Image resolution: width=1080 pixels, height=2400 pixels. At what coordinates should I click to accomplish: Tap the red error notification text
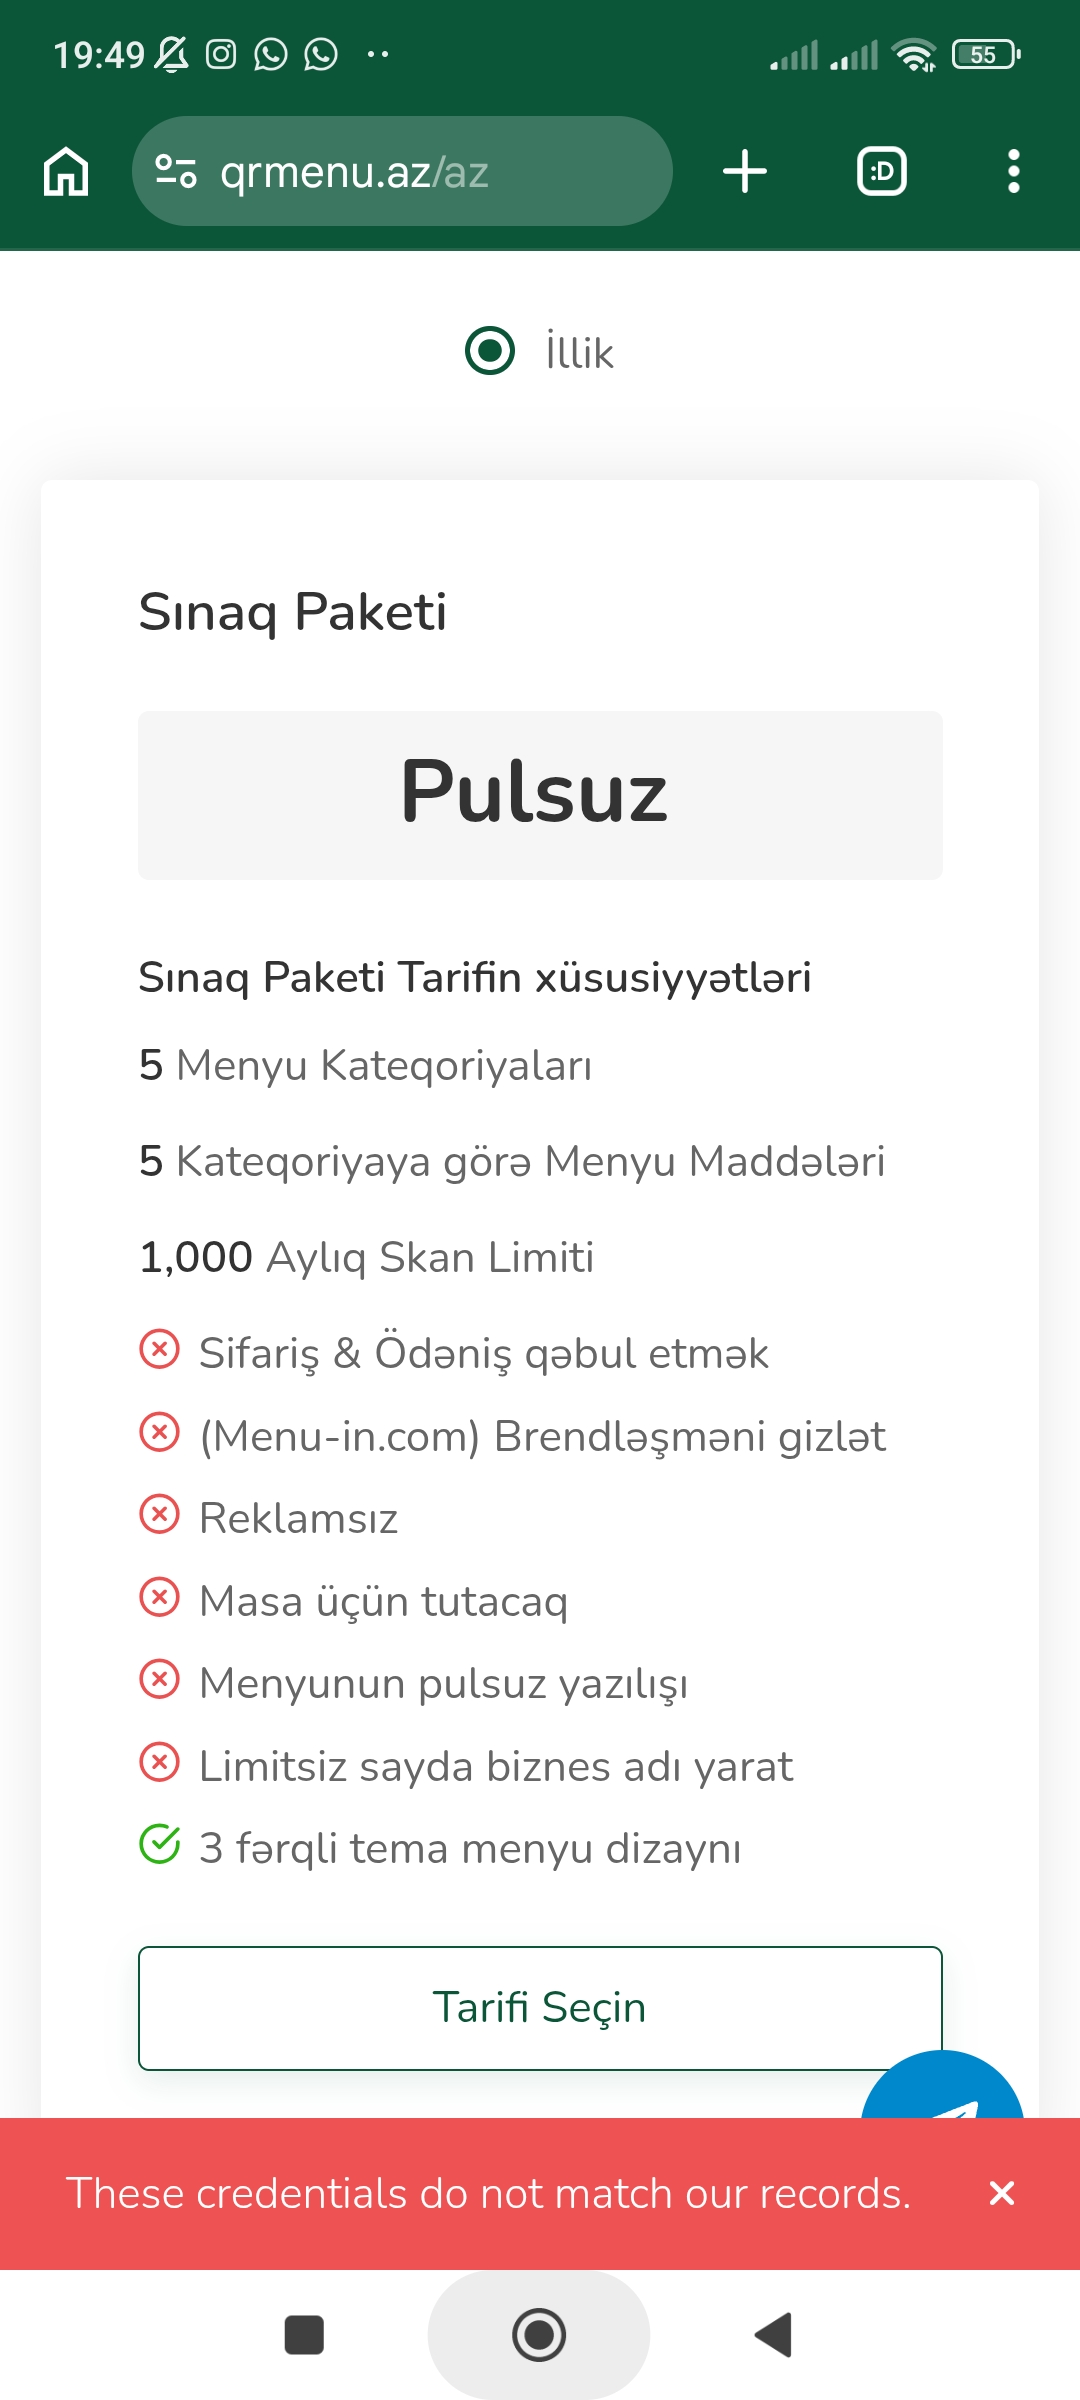coord(488,2193)
